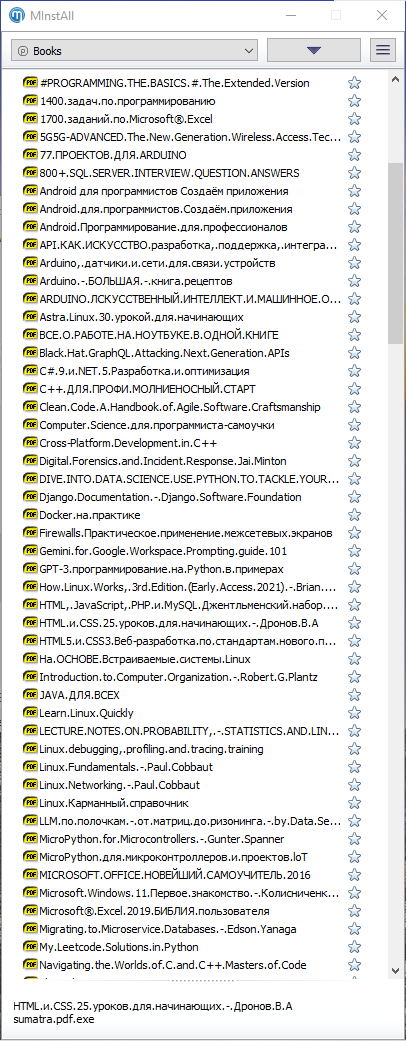Star the JAVA.ДЛЯ.ВСЕХ entry
The height and width of the screenshot is (1041, 406).
(x=354, y=694)
